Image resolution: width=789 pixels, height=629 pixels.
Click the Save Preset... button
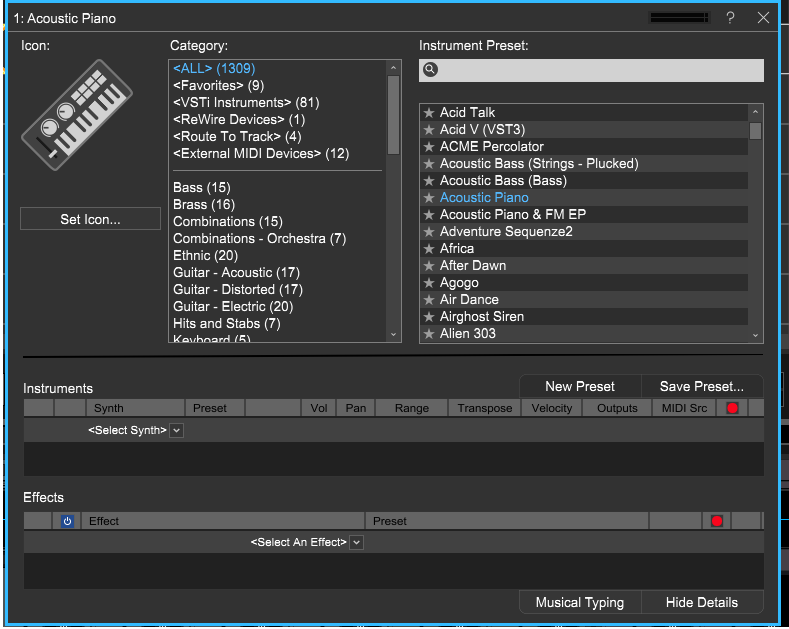[x=701, y=386]
